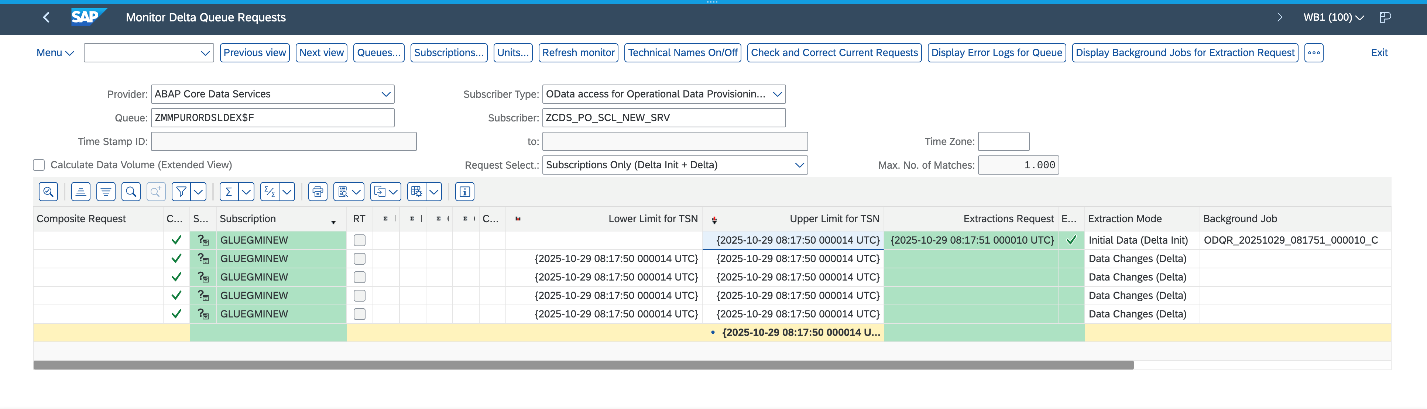1427x409 pixels.
Task: Click the Find search icon in table toolbar
Action: point(131,191)
